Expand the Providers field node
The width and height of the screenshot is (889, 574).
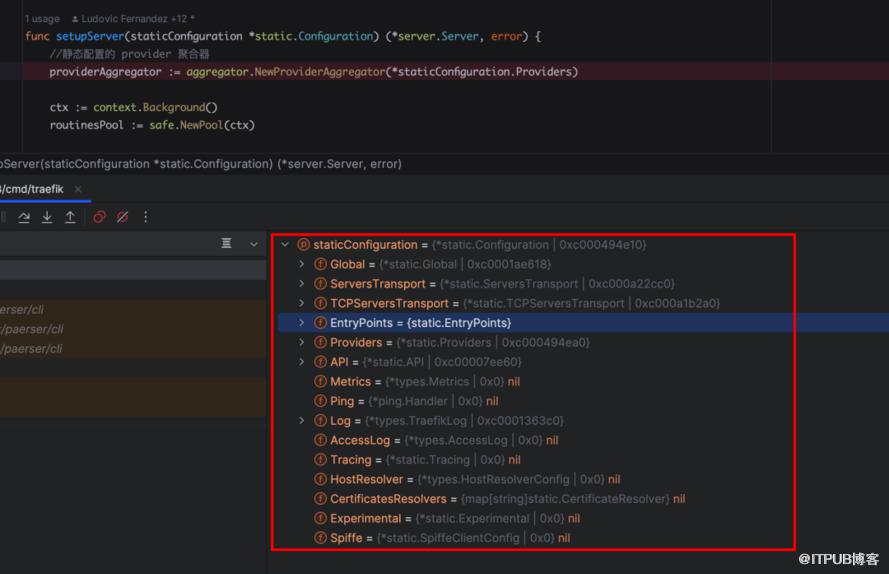[x=302, y=342]
